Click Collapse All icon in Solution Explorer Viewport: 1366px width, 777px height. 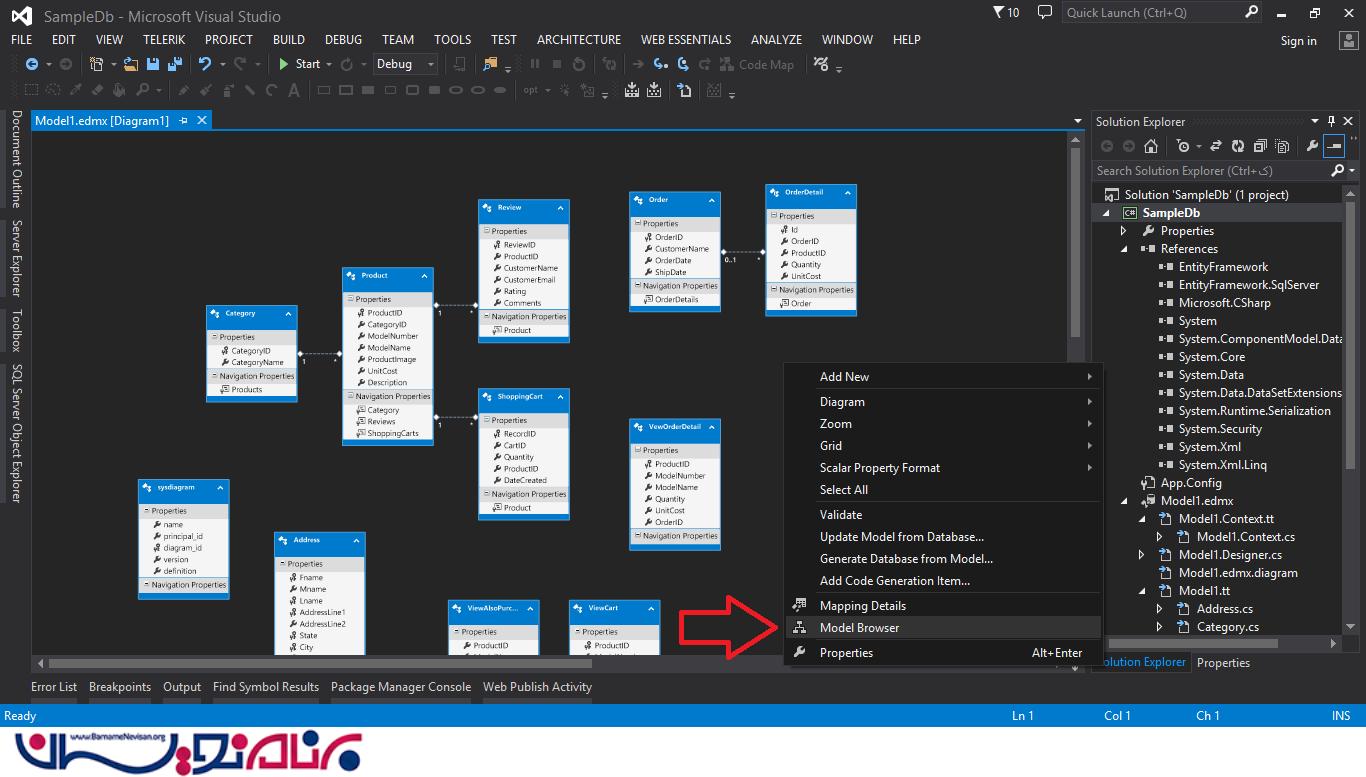point(1260,146)
